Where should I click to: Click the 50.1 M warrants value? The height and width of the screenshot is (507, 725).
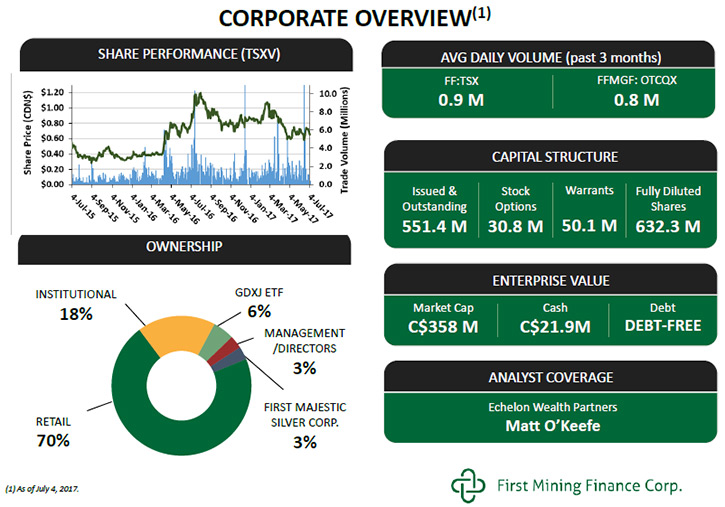click(589, 225)
